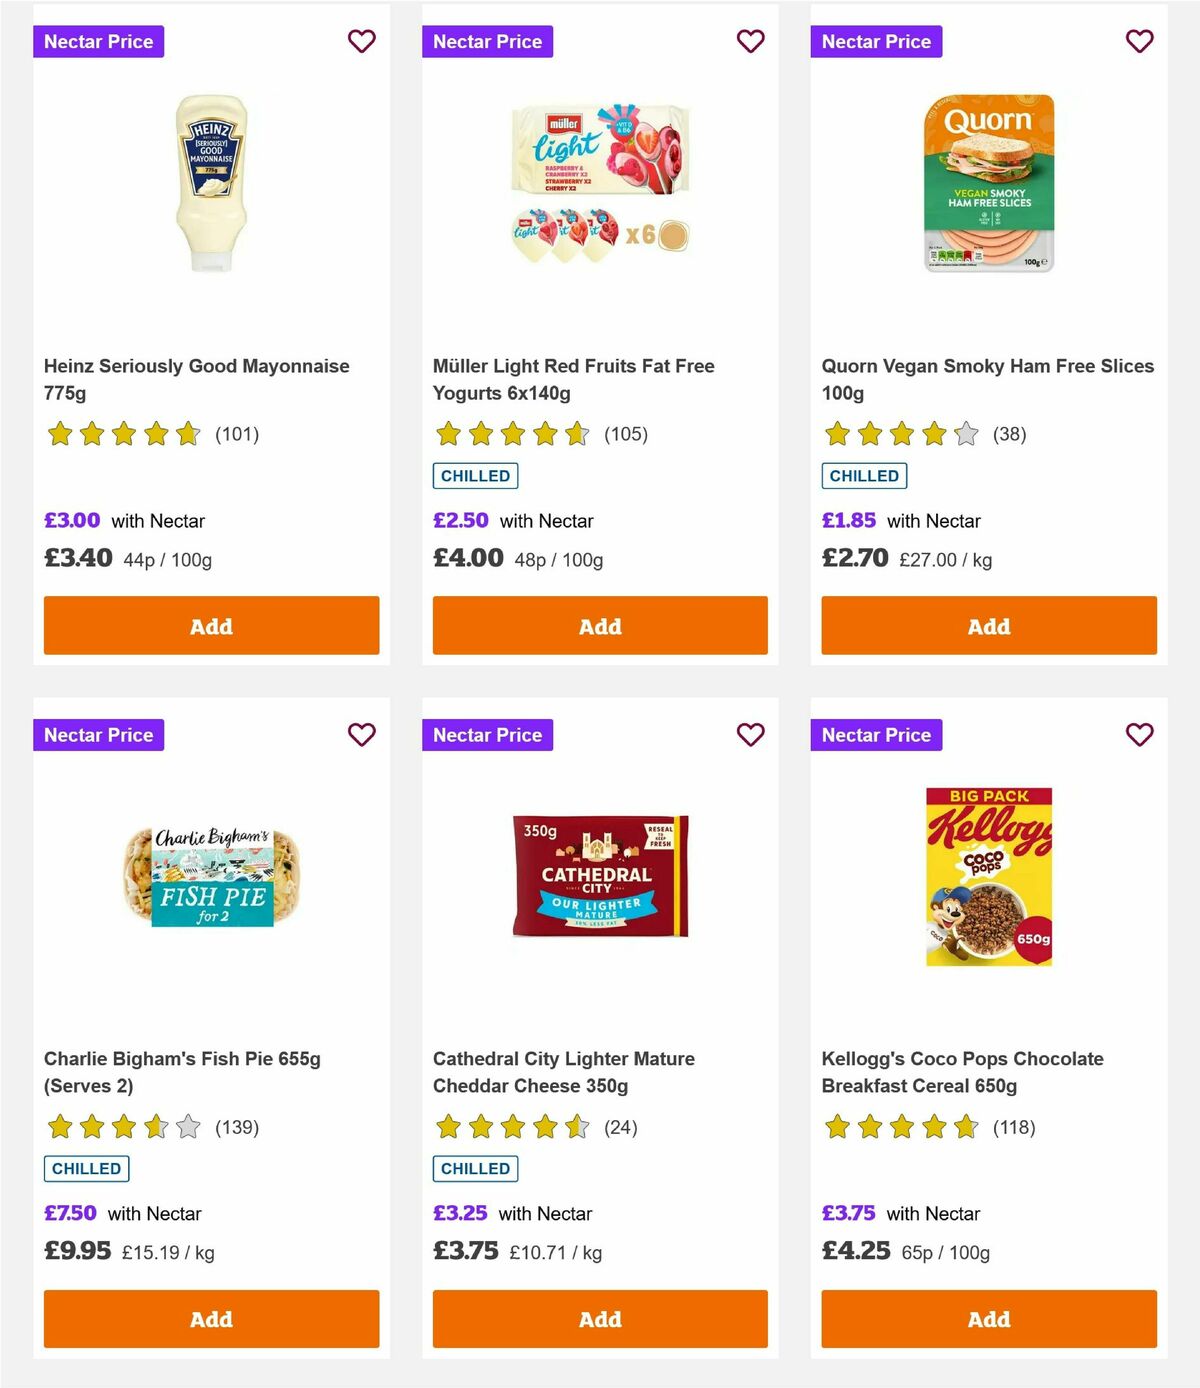Select the Nectar Price badge on Coco Pops
This screenshot has height=1388, width=1200.
coord(876,735)
